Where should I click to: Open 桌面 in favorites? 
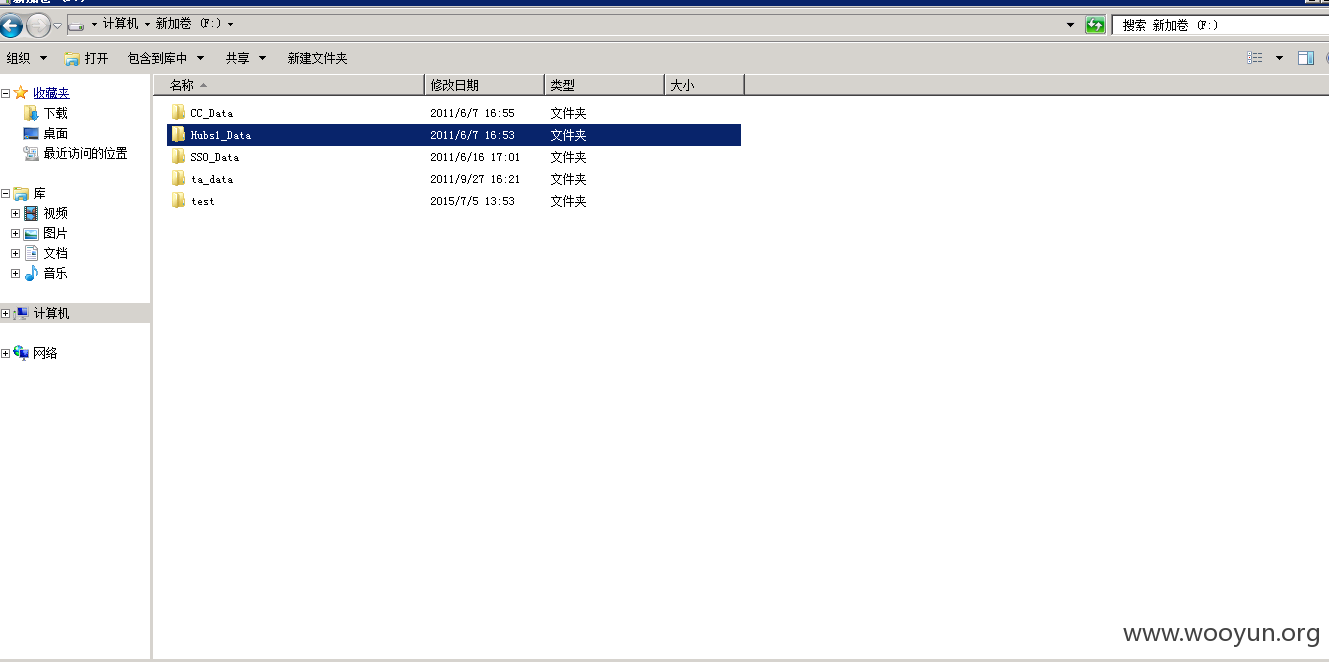tap(55, 133)
